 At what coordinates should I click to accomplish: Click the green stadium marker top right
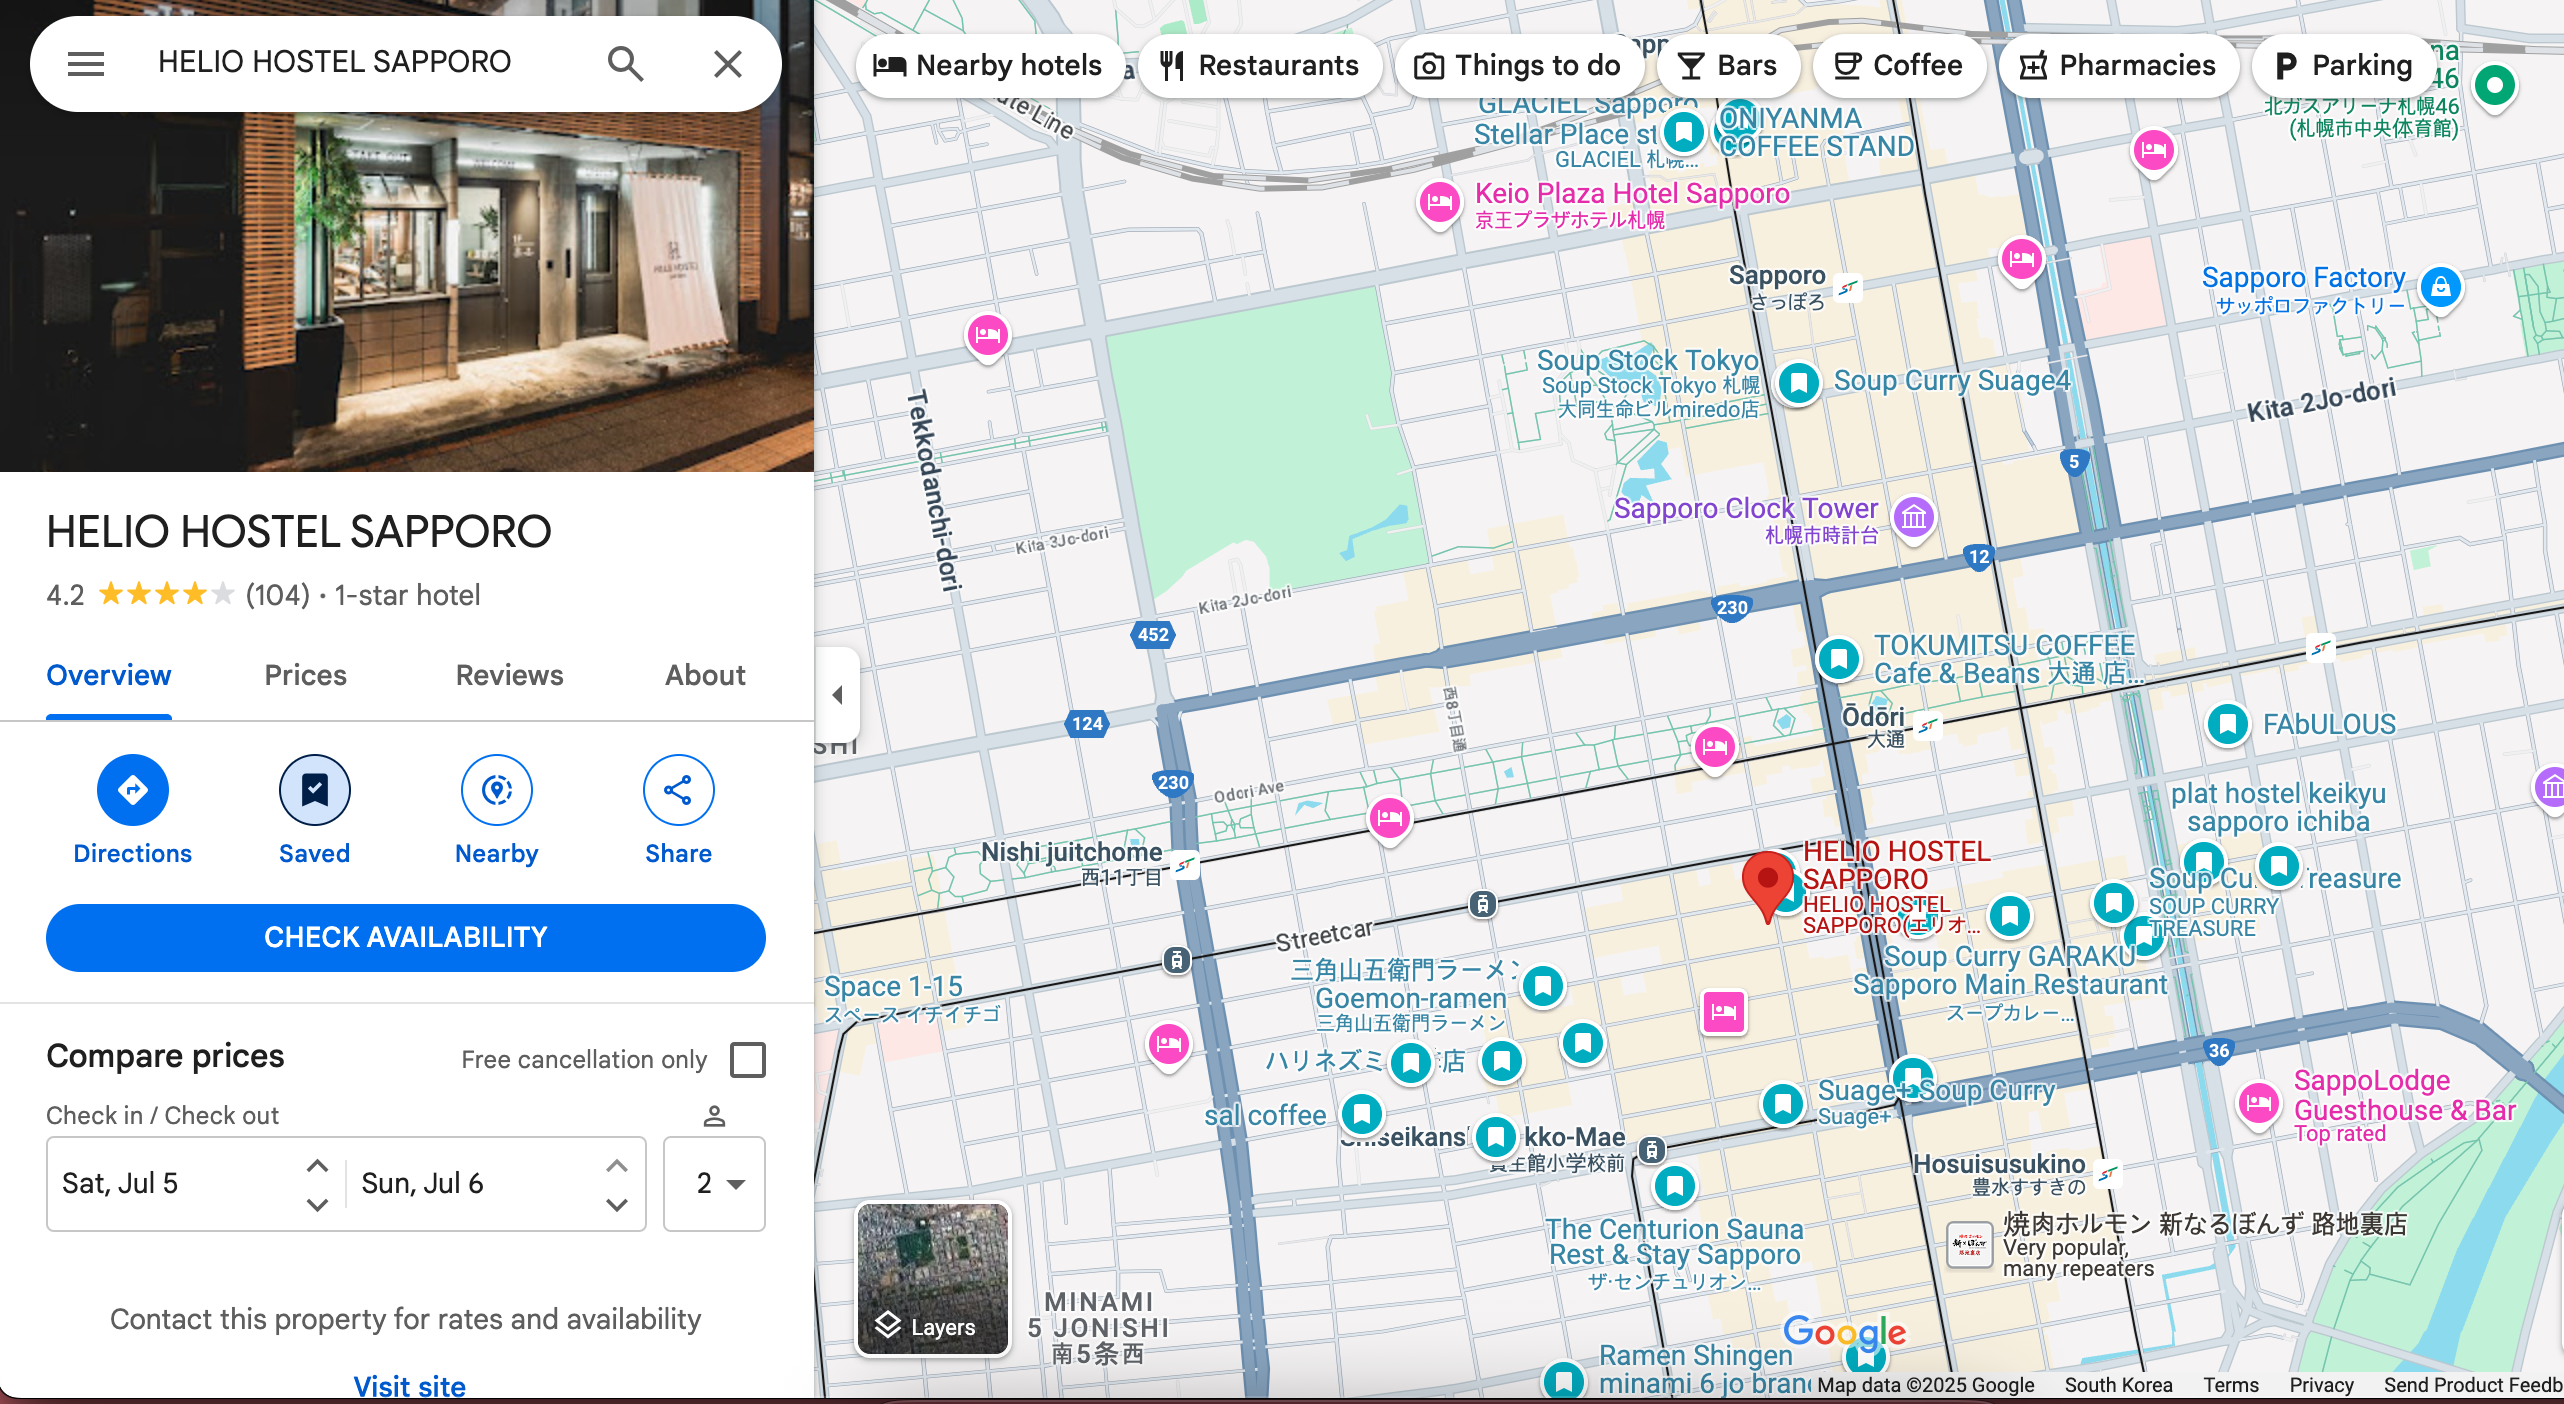tap(2494, 86)
